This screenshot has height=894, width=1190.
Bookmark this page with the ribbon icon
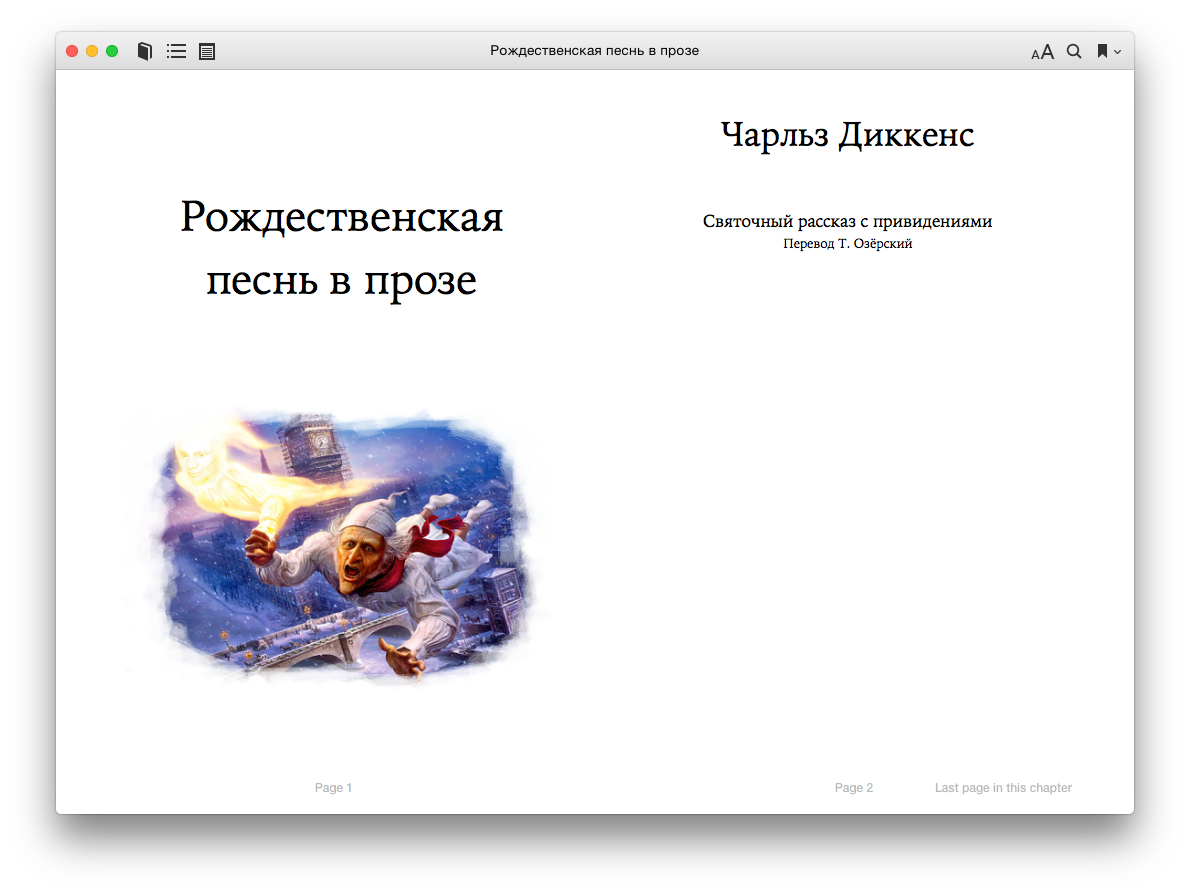[x=1102, y=51]
